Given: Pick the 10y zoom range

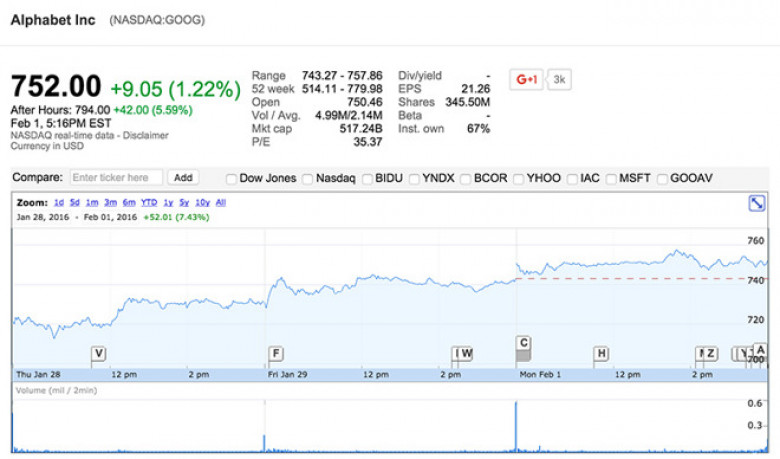Looking at the screenshot, I should coord(202,202).
